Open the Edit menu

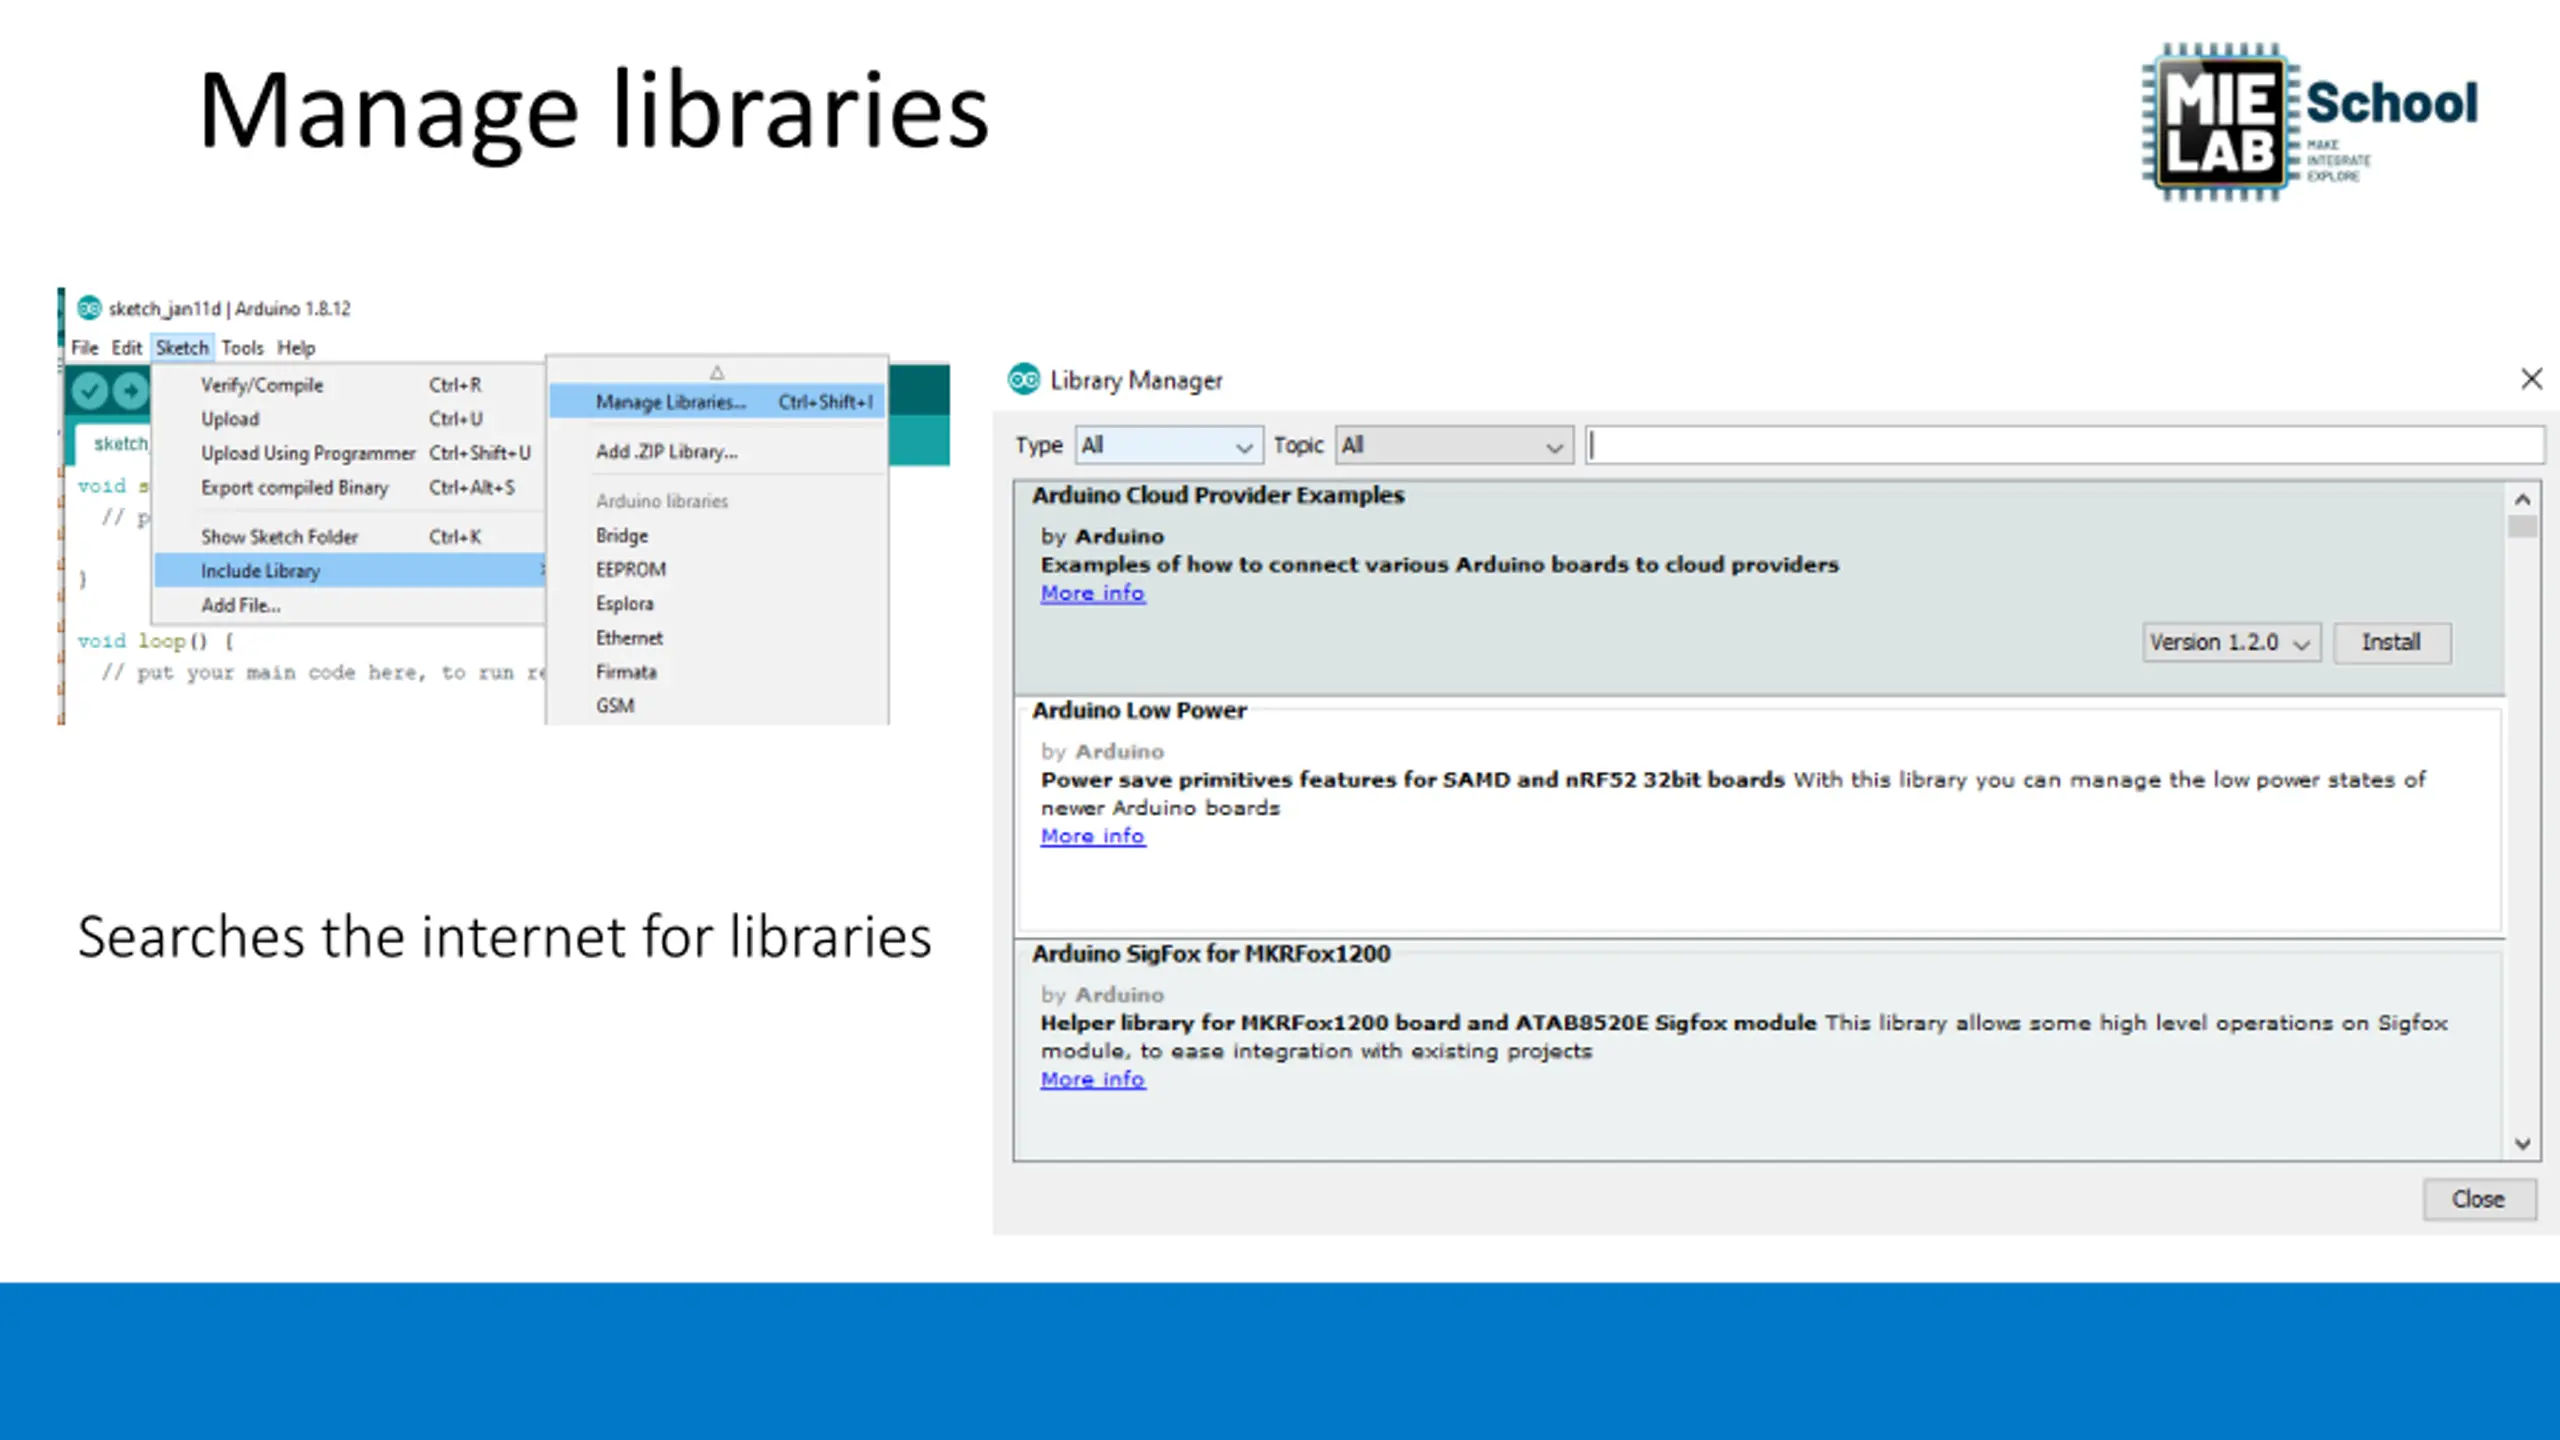127,348
